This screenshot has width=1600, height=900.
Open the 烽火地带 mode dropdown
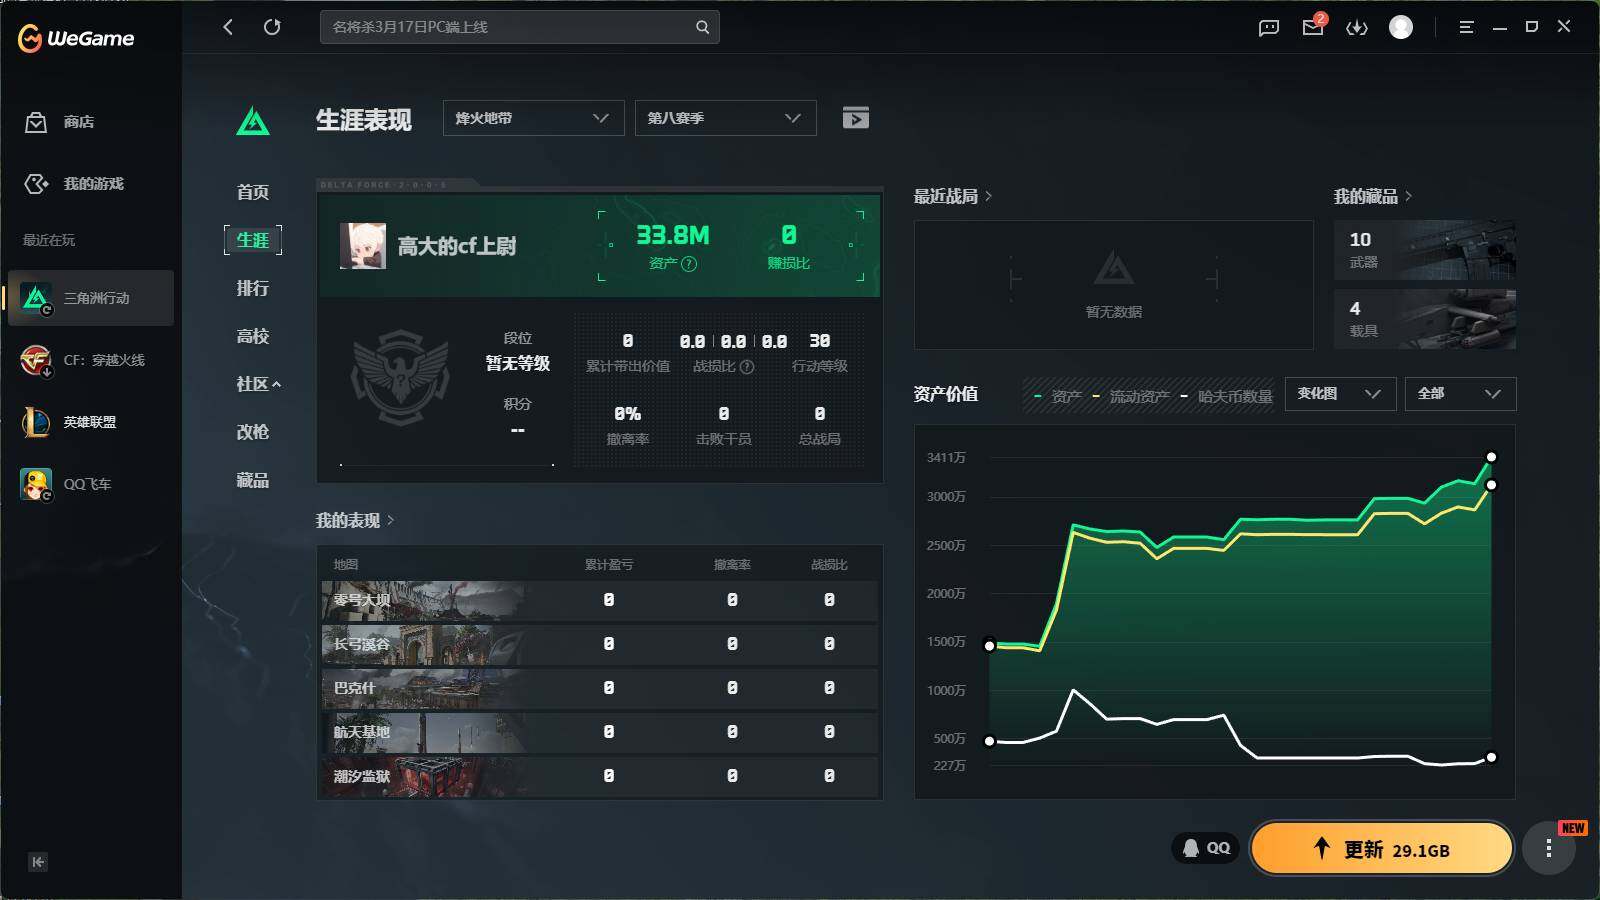[533, 117]
